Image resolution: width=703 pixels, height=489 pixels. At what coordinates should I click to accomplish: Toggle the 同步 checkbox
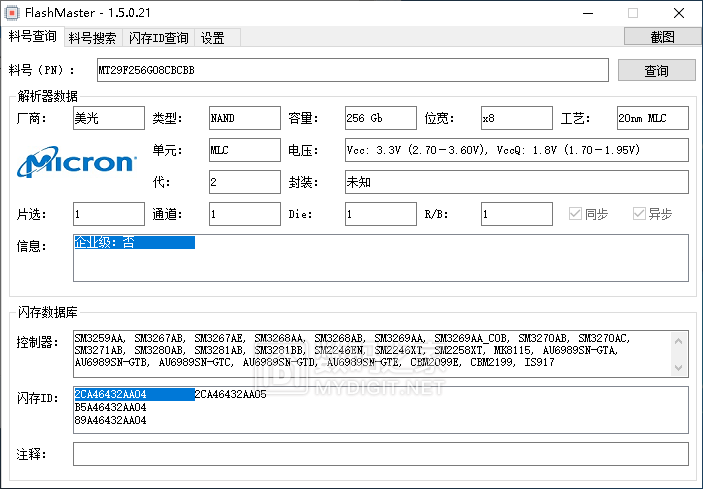point(588,214)
